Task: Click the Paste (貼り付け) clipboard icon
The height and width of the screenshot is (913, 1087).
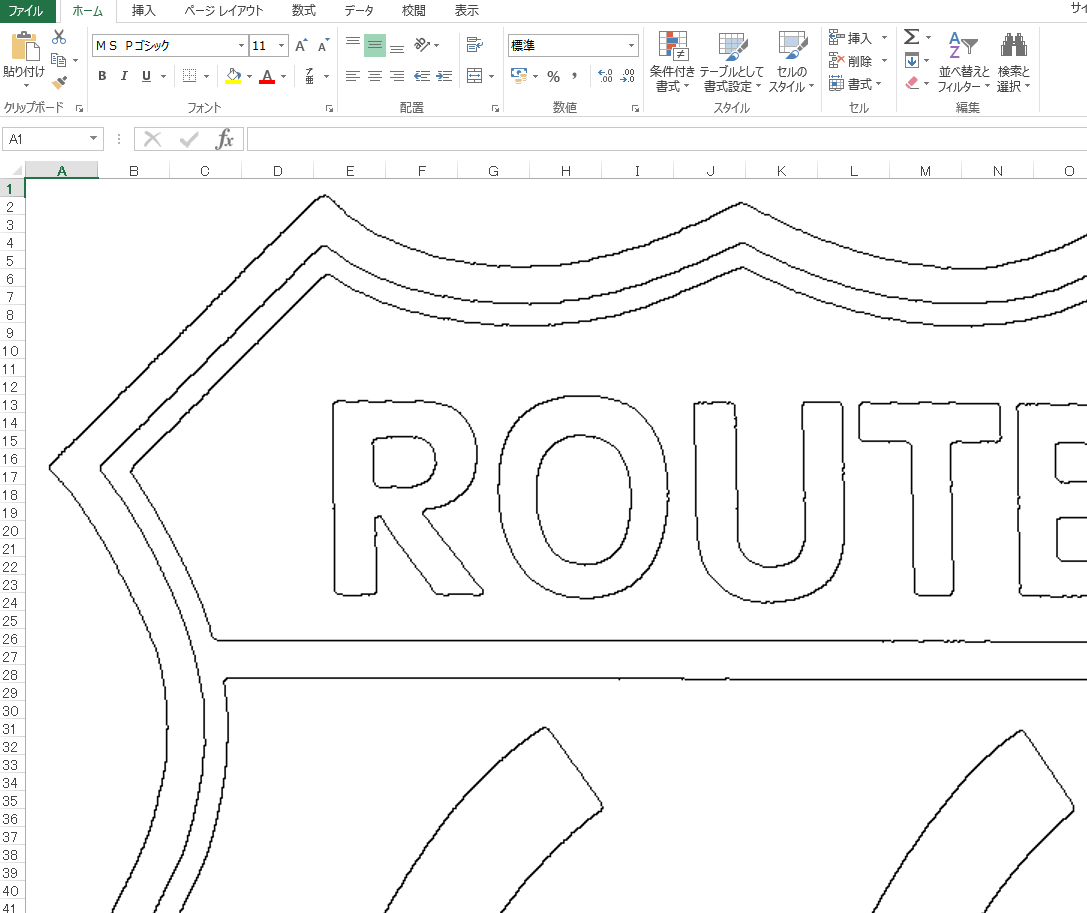Action: [25, 46]
